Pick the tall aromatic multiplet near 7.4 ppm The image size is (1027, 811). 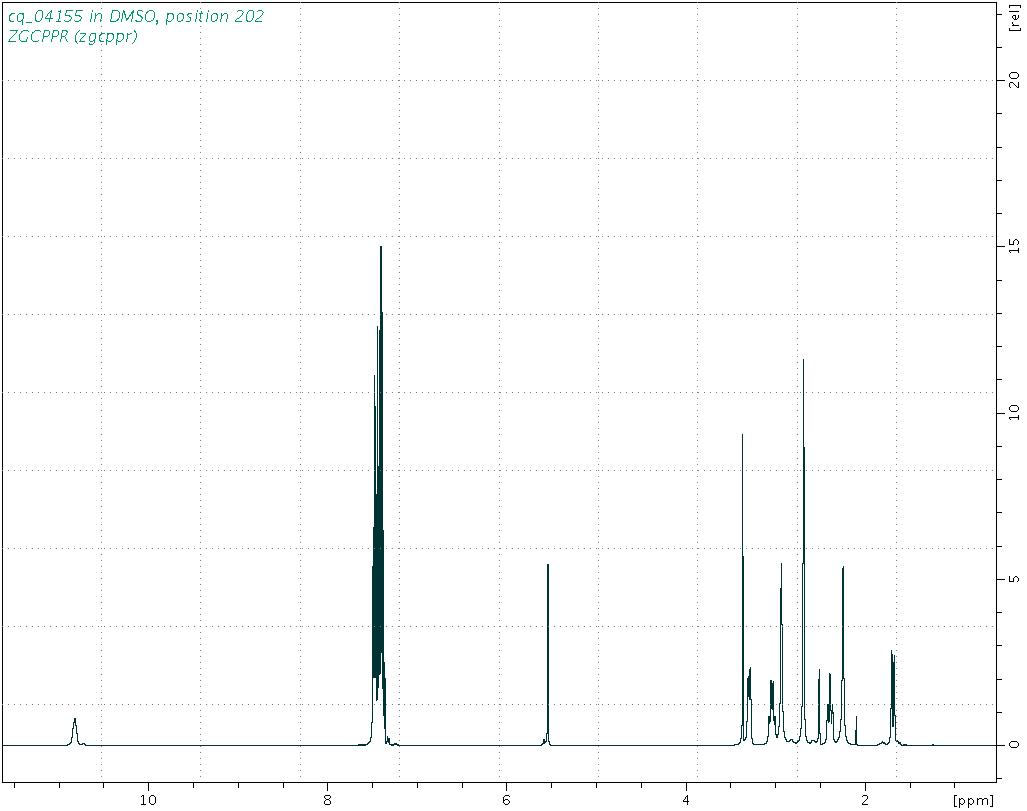tap(379, 498)
